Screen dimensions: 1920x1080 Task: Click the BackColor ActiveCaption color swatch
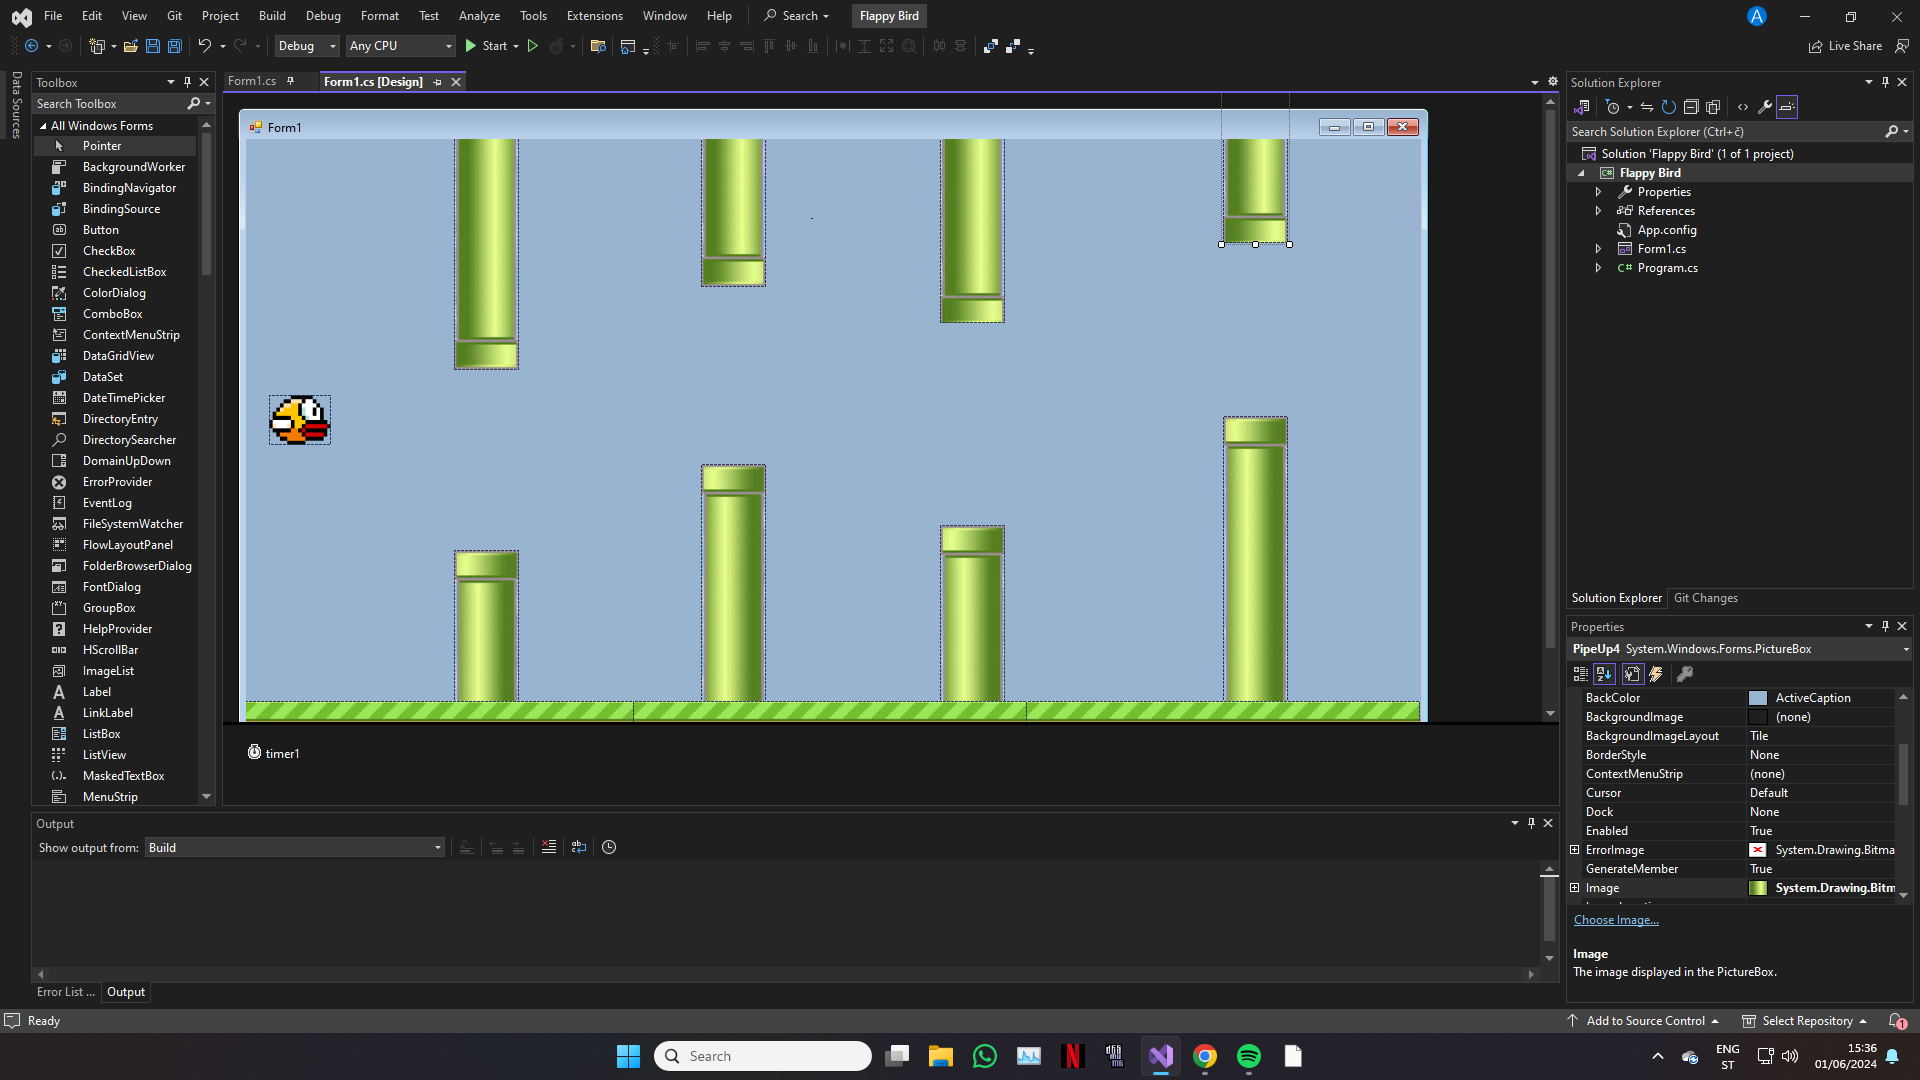(1758, 698)
